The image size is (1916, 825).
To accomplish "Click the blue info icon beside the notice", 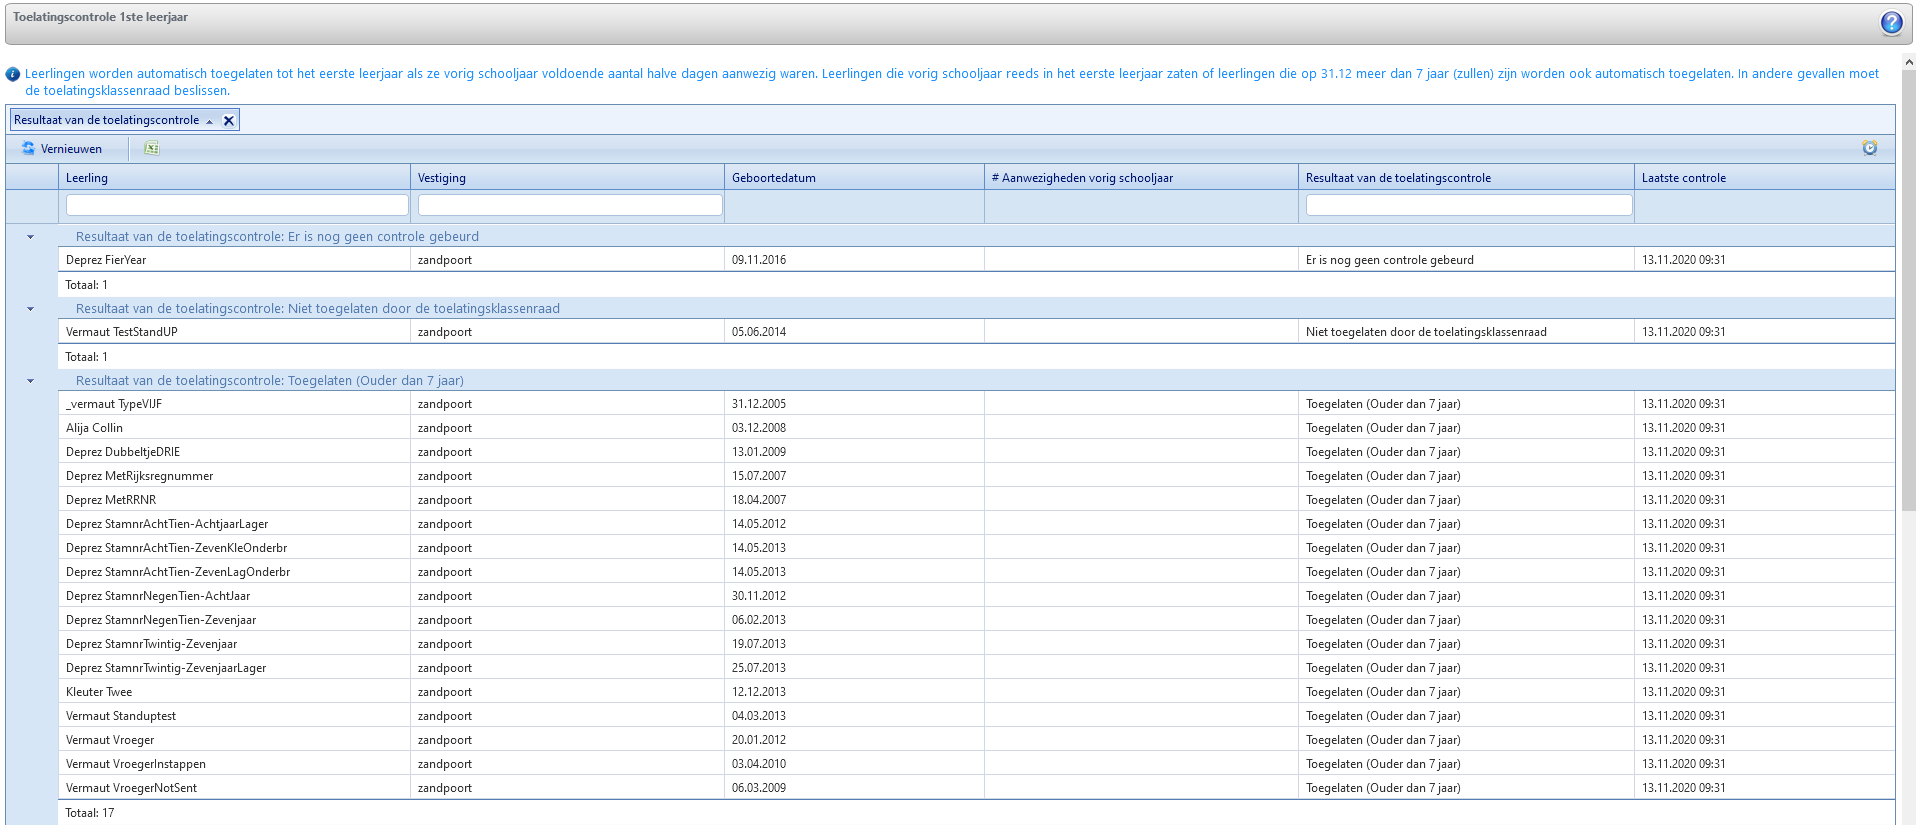I will [13, 74].
